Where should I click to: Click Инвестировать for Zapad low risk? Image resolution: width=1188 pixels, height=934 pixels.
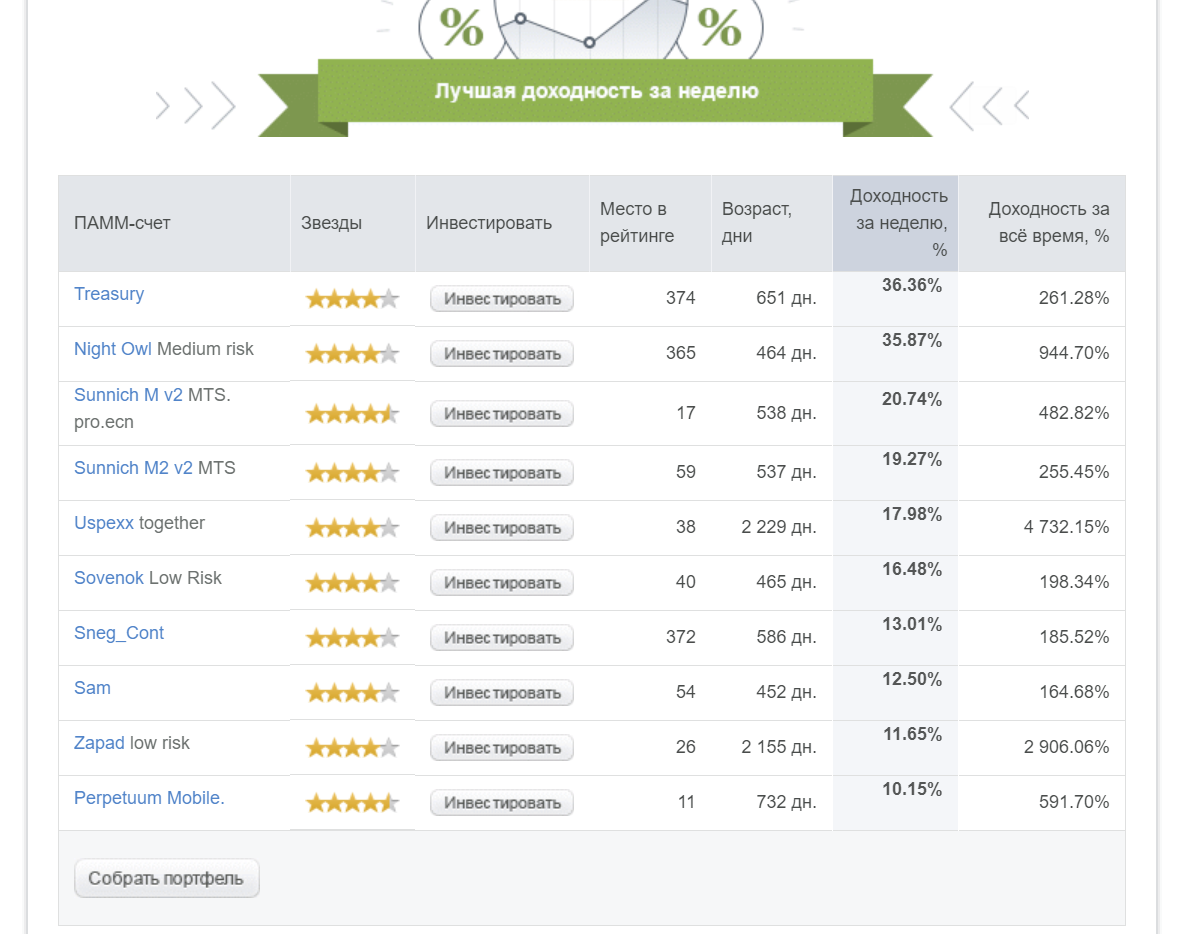coord(502,748)
